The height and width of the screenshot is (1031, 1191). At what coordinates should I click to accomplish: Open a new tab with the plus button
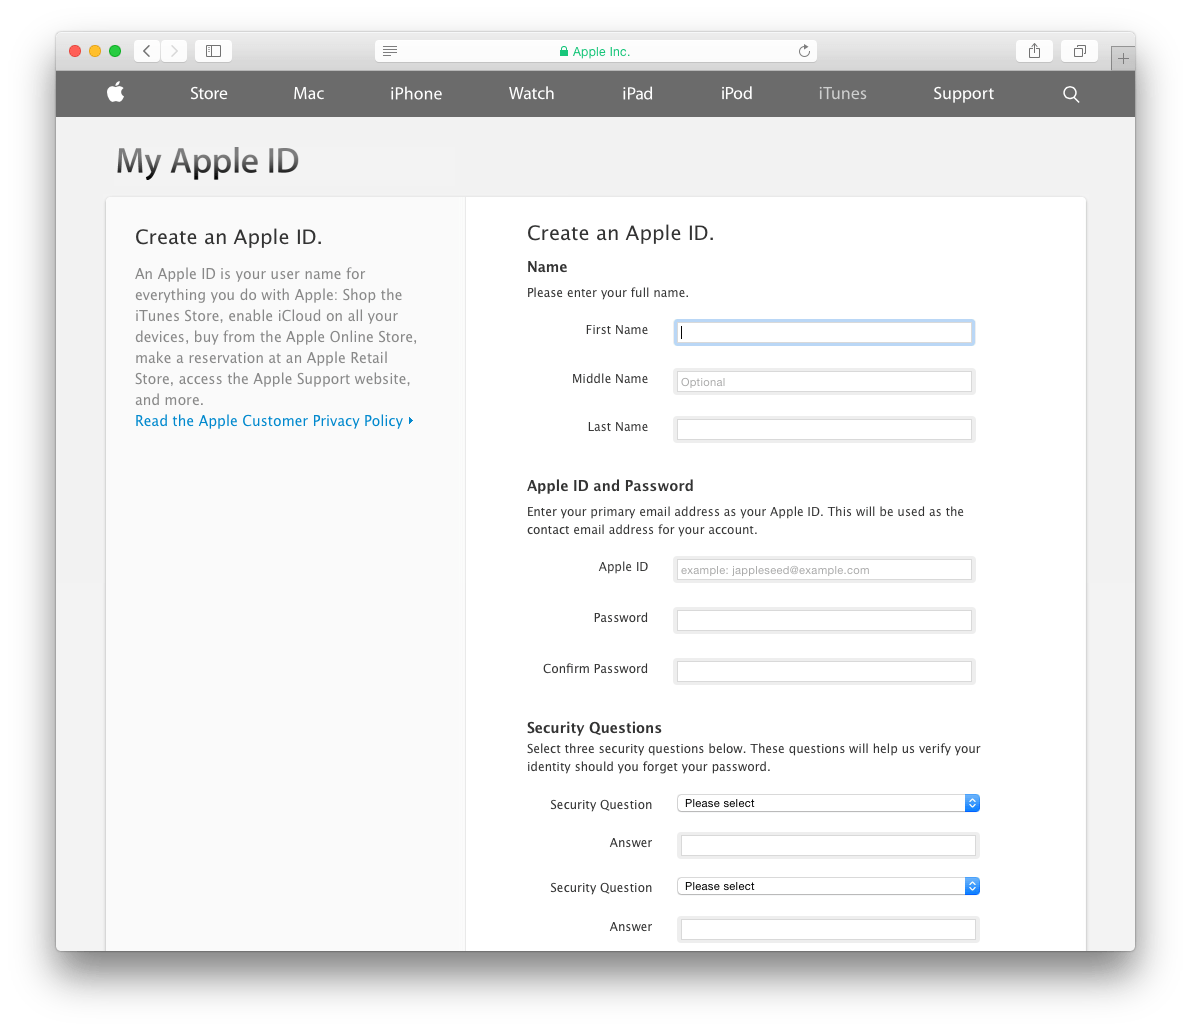1123,57
